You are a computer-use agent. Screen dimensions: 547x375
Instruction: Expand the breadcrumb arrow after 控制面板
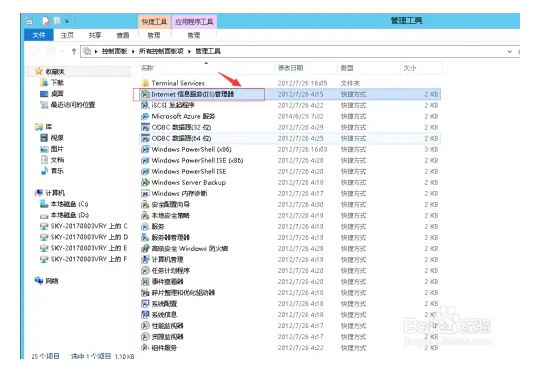(133, 52)
